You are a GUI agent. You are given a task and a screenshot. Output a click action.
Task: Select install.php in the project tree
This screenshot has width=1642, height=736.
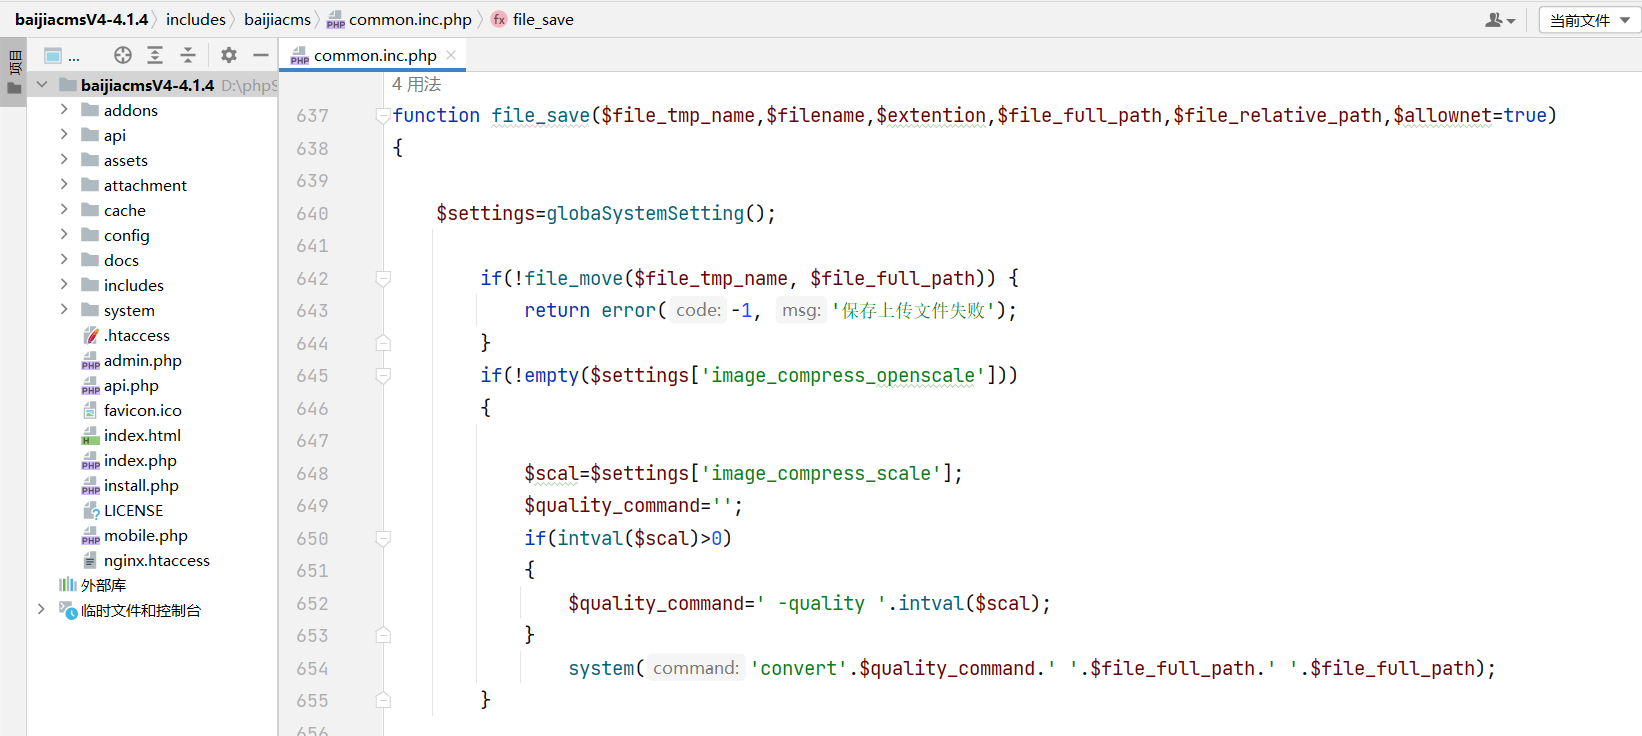[141, 485]
